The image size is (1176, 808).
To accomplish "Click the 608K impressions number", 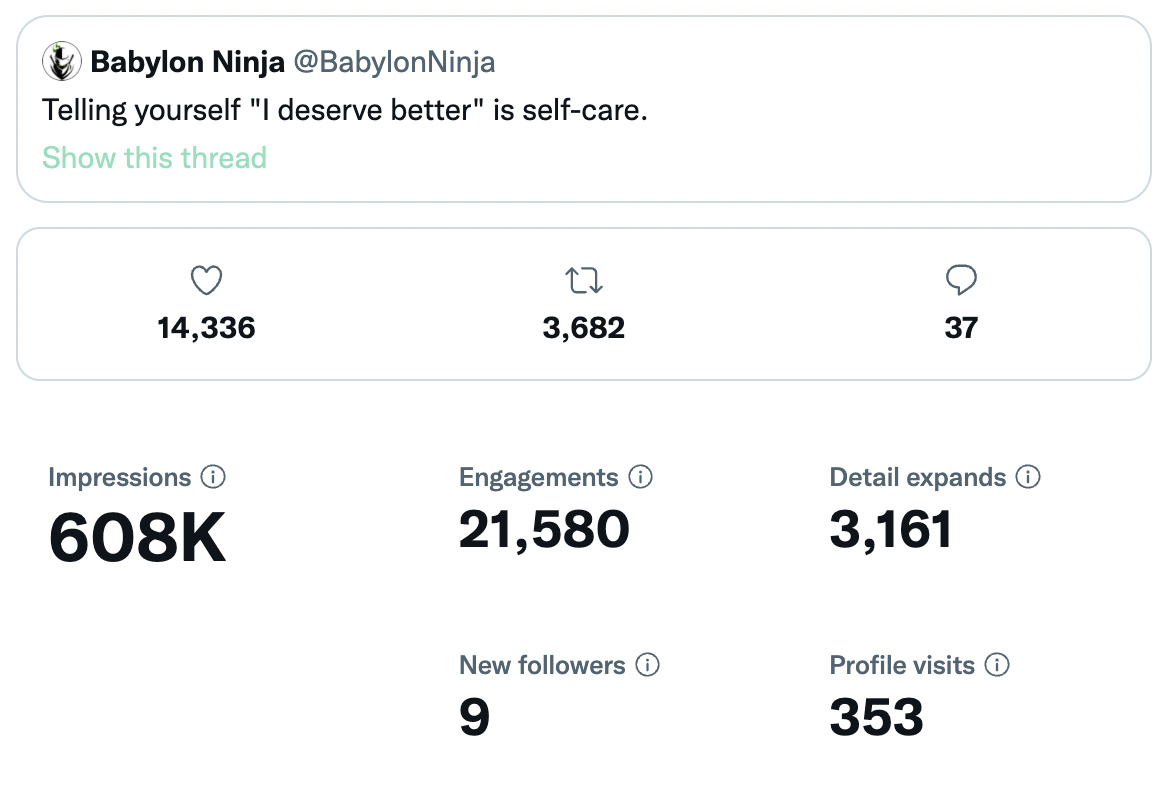I will click(138, 538).
